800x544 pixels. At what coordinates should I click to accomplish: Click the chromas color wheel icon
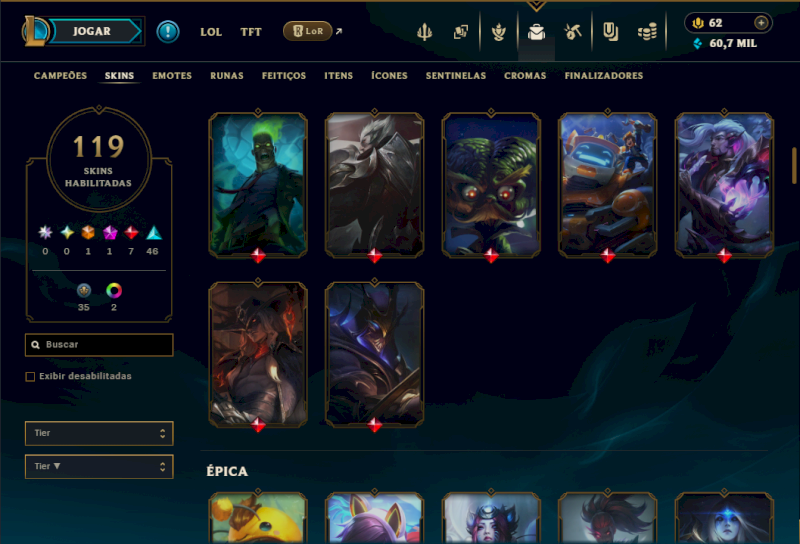click(114, 291)
